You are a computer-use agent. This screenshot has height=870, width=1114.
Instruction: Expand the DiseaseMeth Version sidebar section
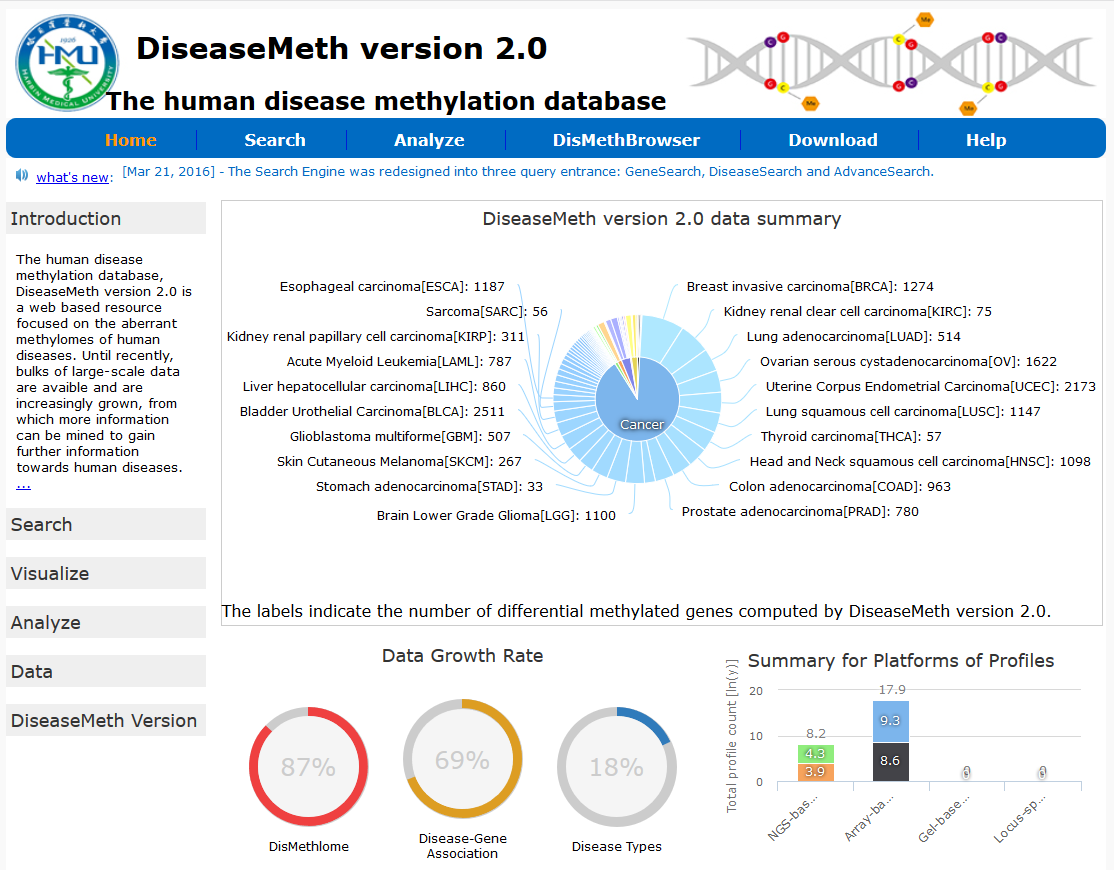106,720
